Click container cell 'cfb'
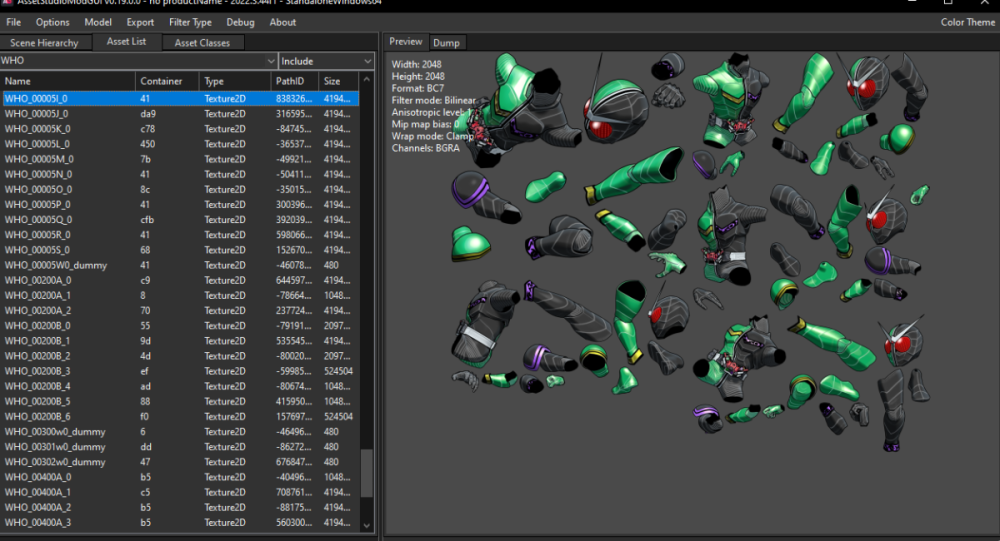Image resolution: width=1000 pixels, height=541 pixels. [x=167, y=219]
